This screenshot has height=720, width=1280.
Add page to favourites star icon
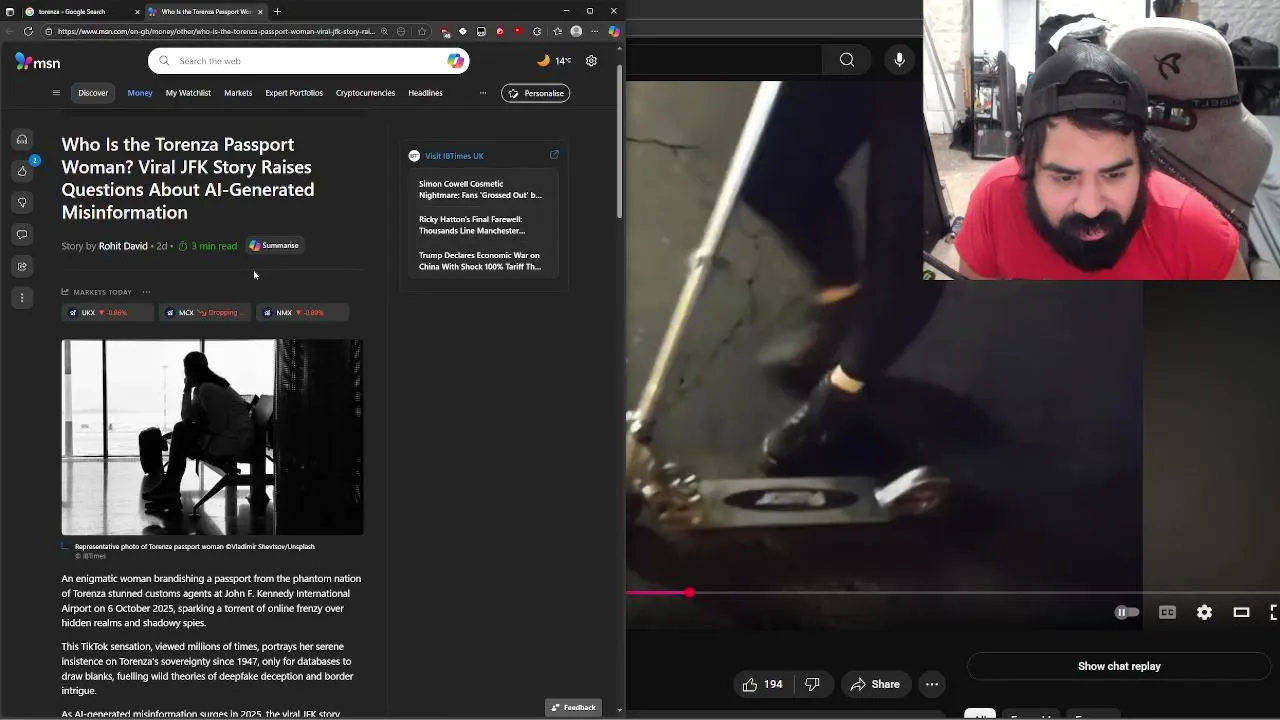point(421,31)
